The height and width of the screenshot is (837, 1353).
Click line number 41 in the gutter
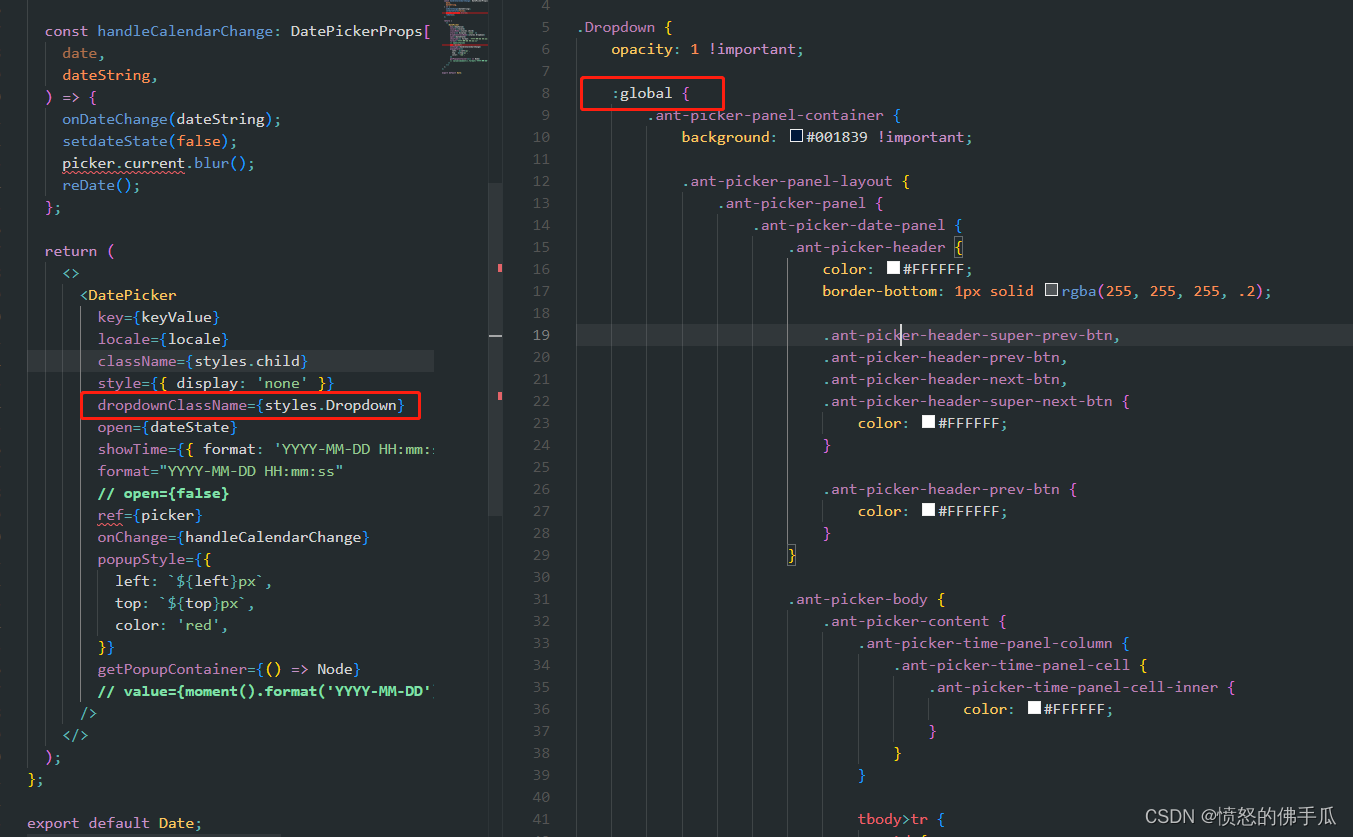tap(541, 819)
